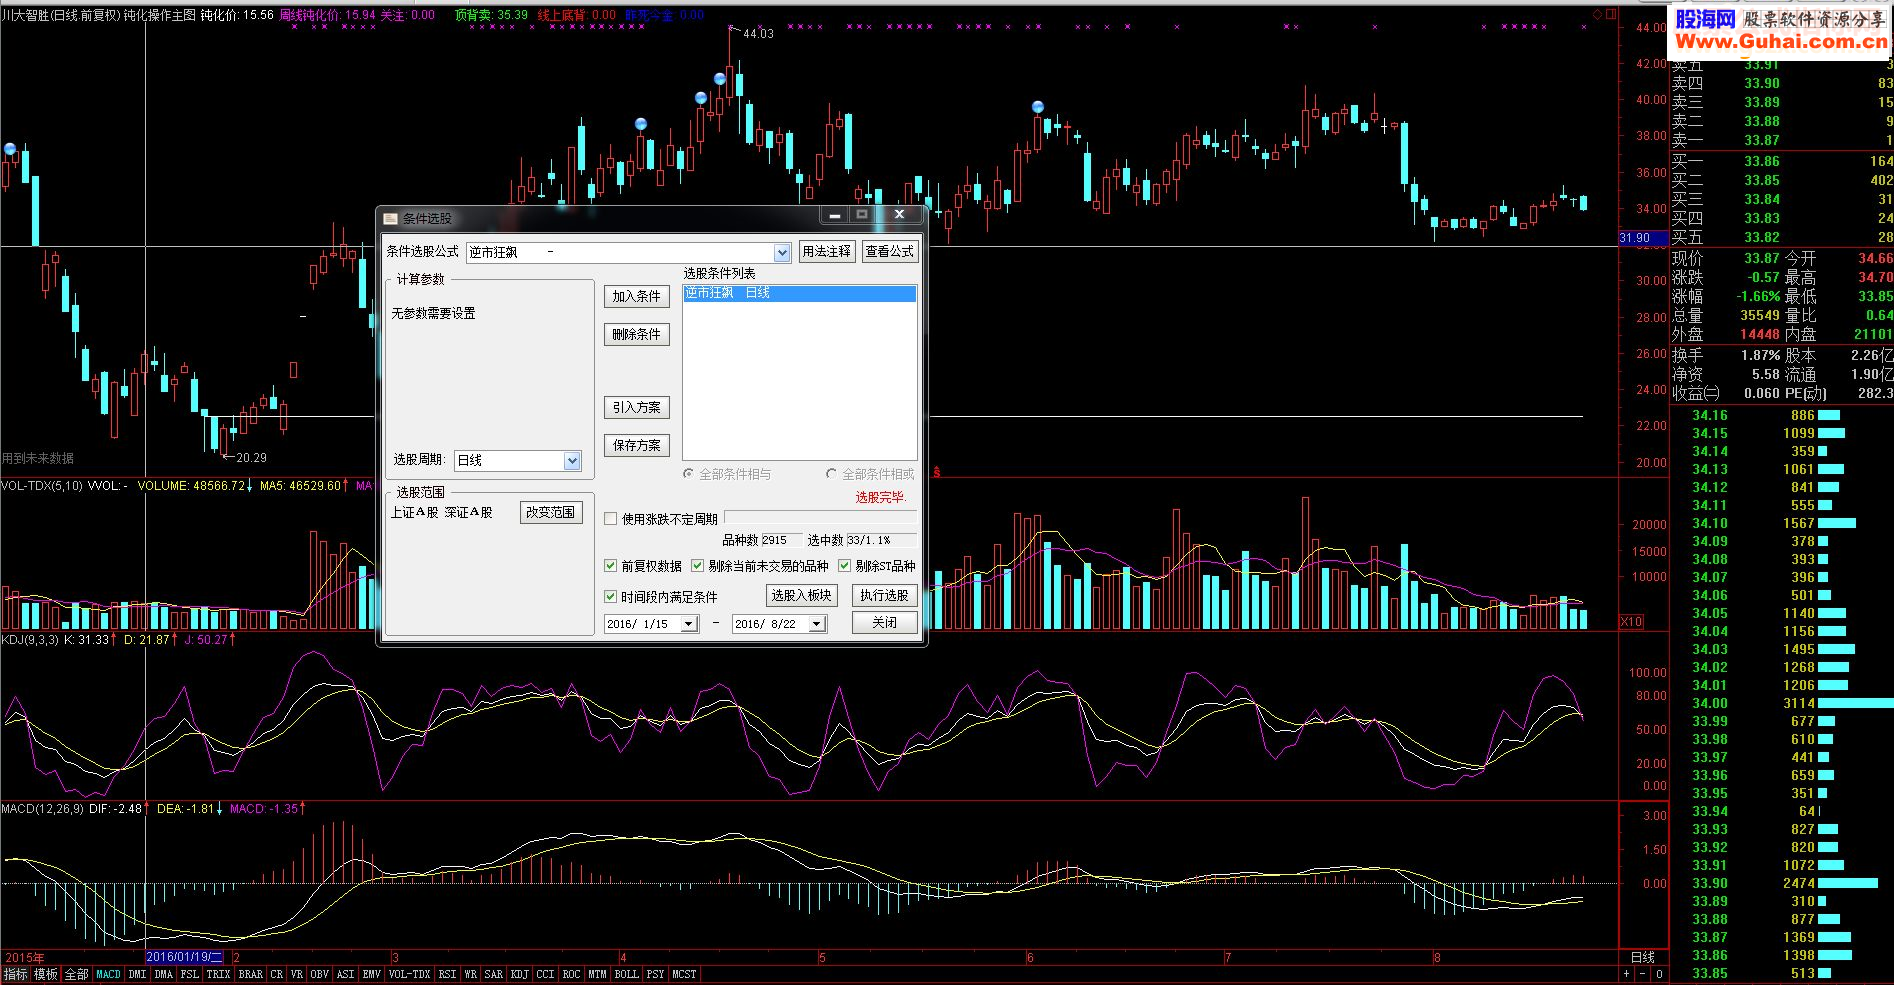
Task: Select 全部条件相或 radio button
Action: [831, 474]
